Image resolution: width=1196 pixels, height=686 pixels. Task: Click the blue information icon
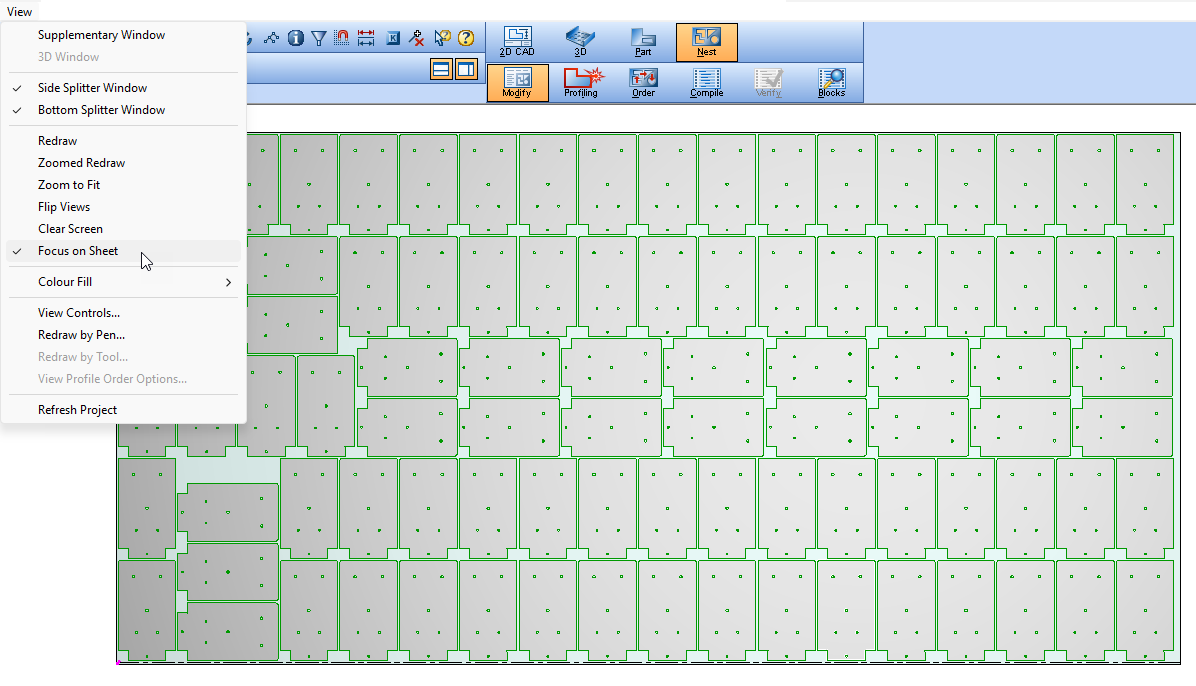click(x=296, y=38)
